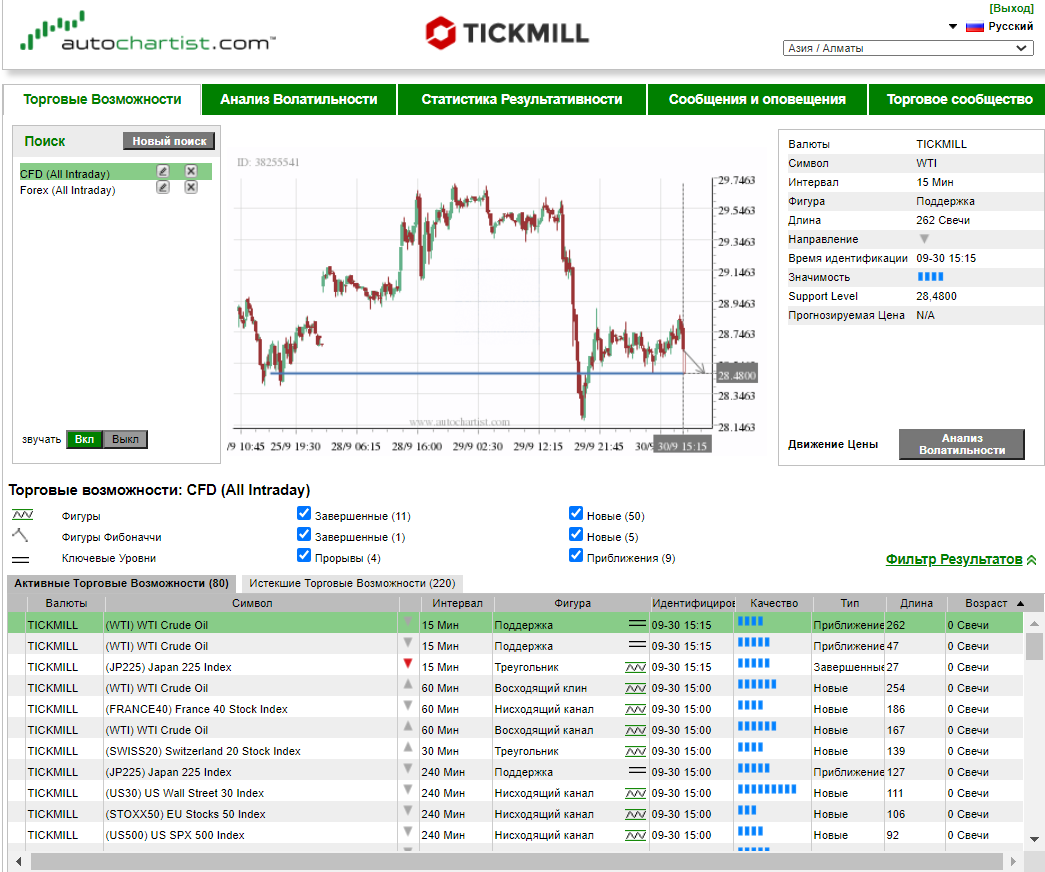This screenshot has height=872, width=1045.
Task: Open the Торговое сообщество tab
Action: tap(959, 99)
